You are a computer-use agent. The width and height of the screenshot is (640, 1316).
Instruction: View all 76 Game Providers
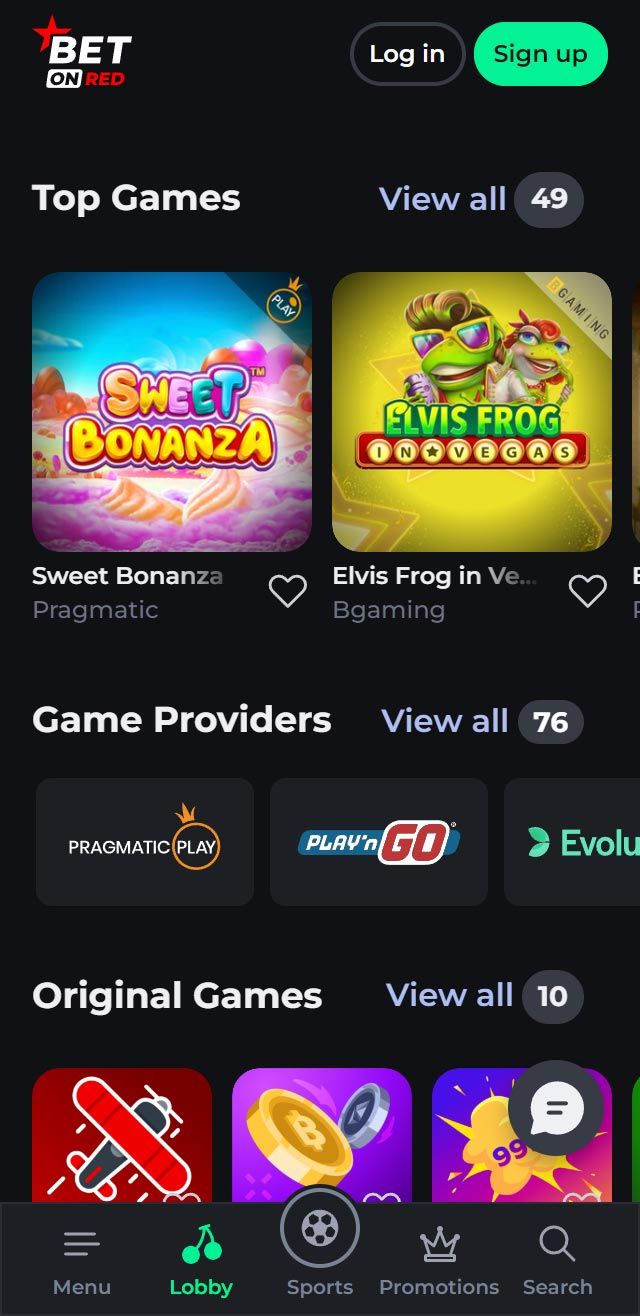tap(481, 721)
